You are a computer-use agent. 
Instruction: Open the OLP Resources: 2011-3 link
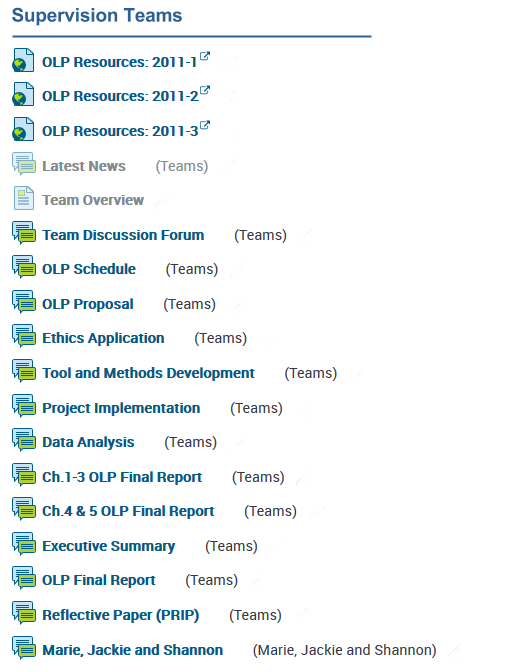[x=120, y=131]
